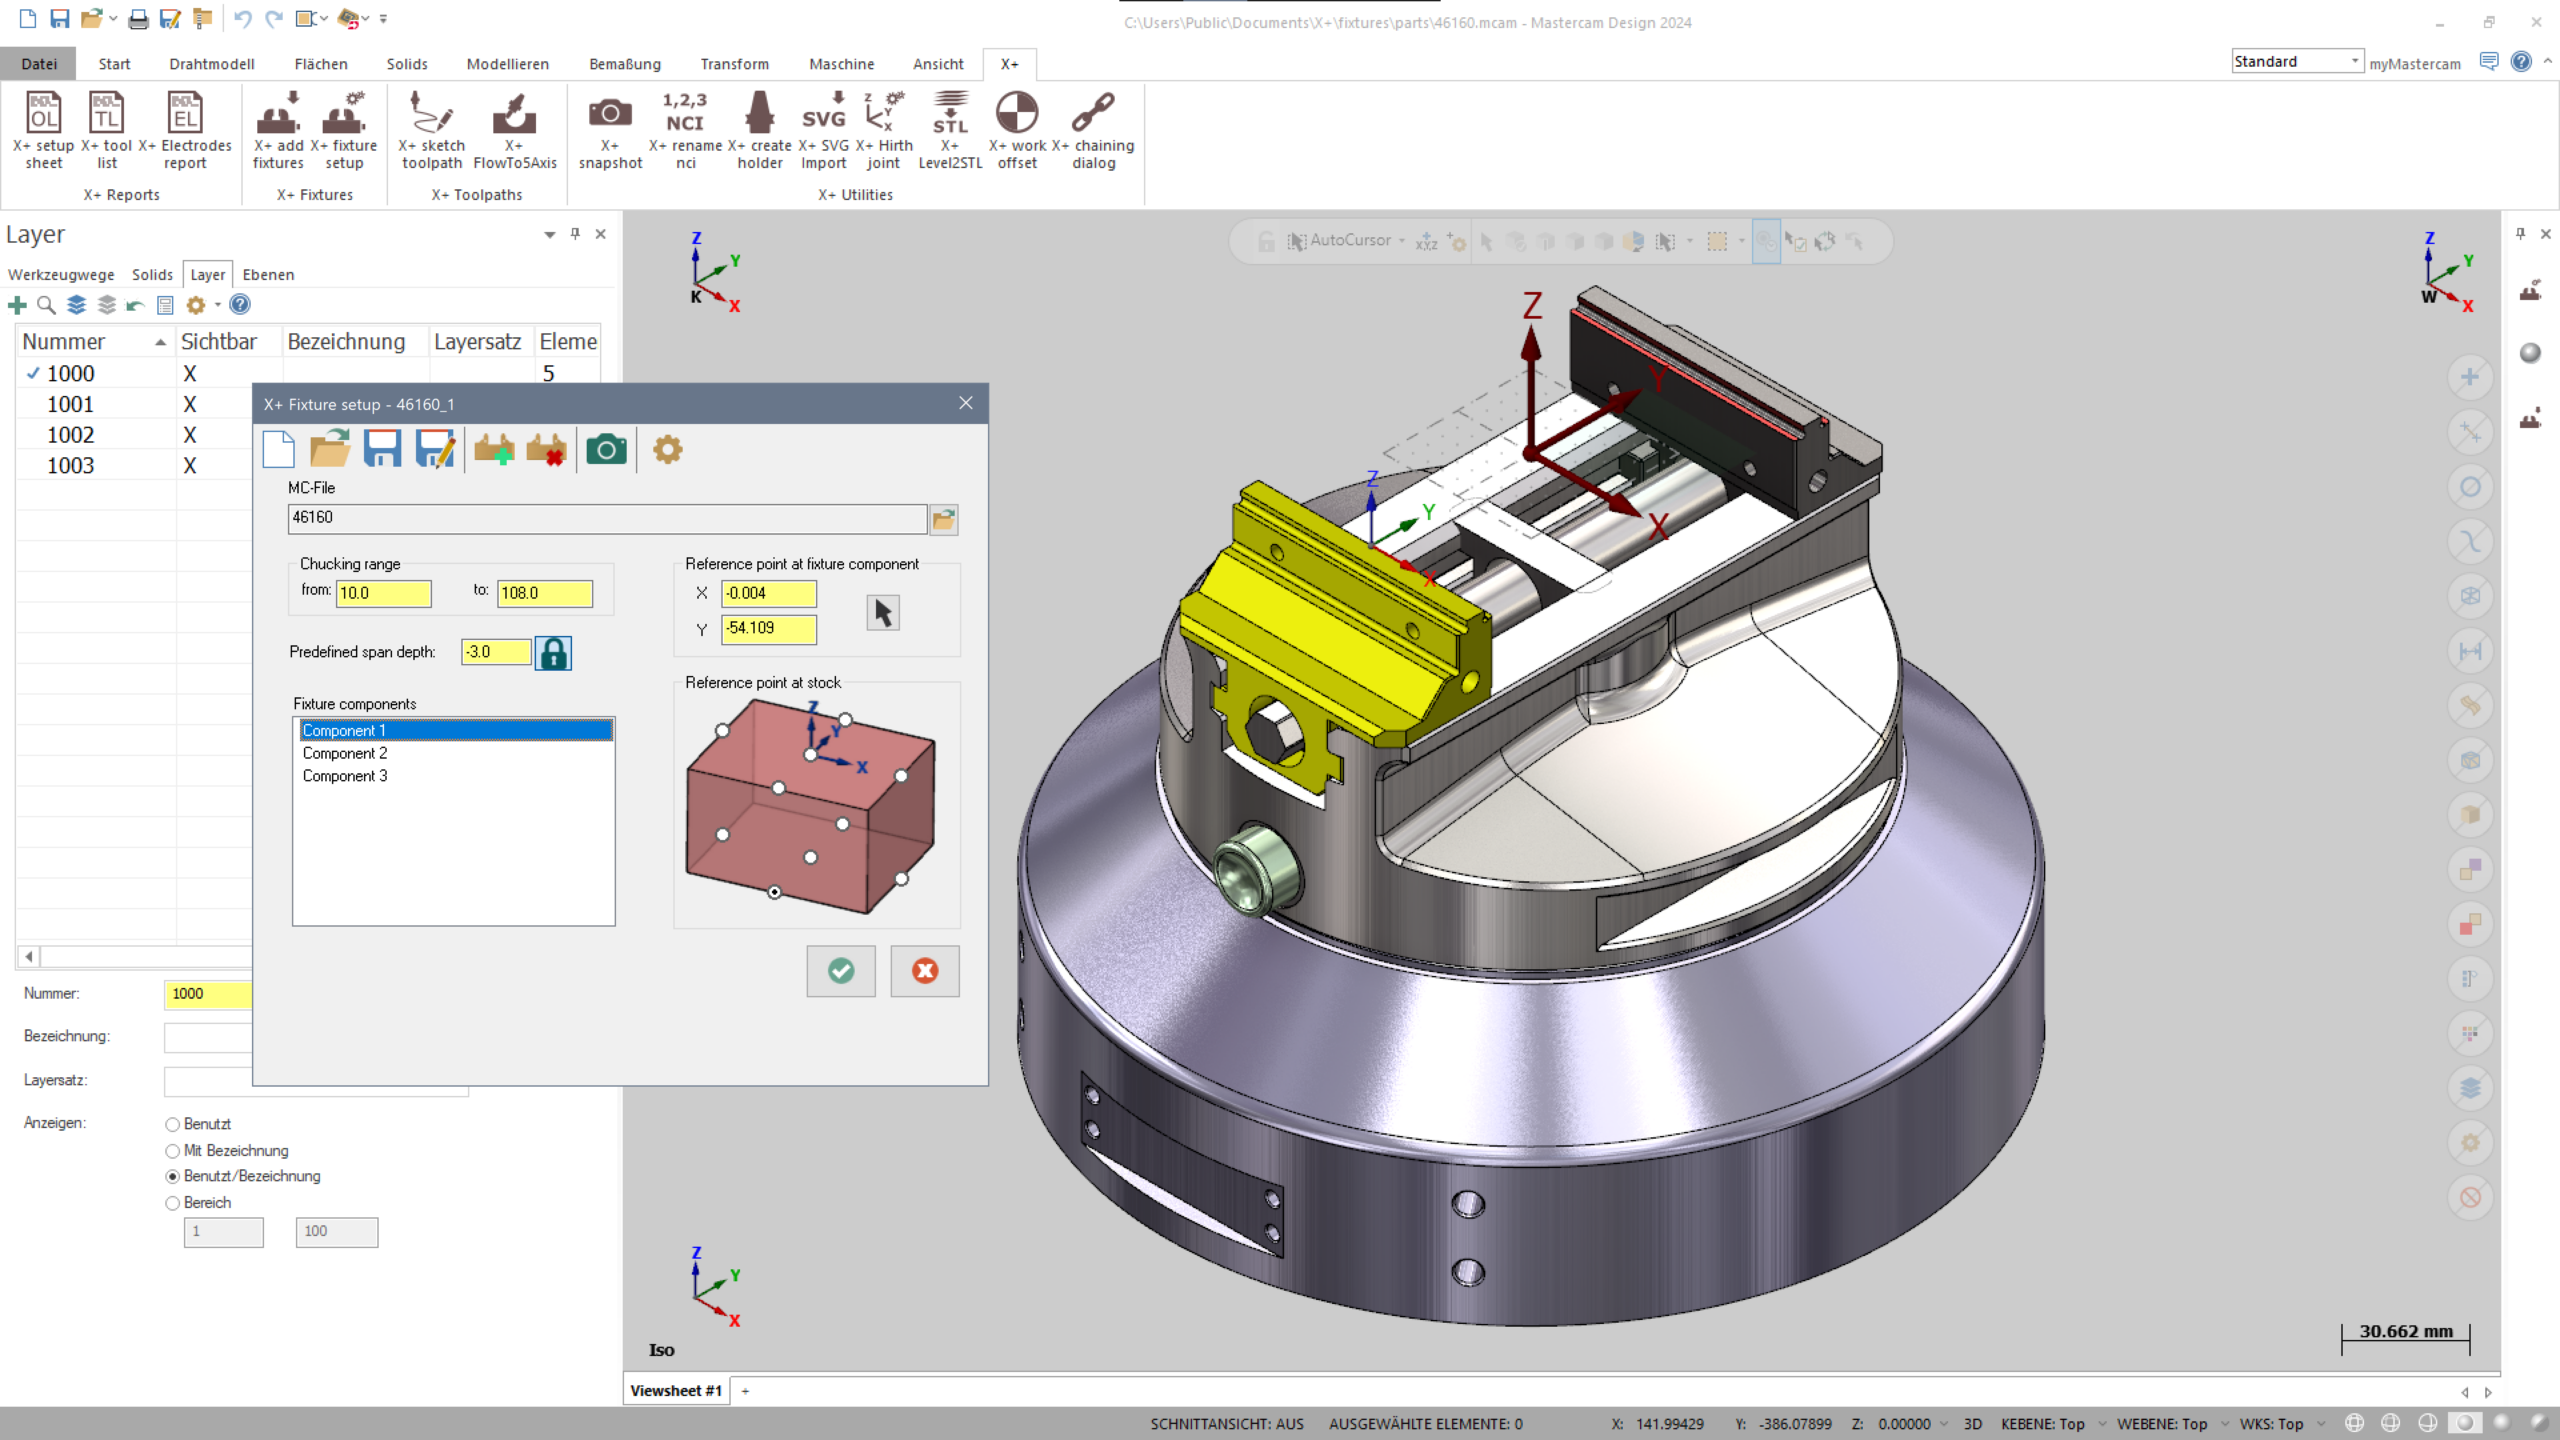Click Save As icon in Fixture setup dialog
Viewport: 2560px width, 1440px height.
point(435,449)
